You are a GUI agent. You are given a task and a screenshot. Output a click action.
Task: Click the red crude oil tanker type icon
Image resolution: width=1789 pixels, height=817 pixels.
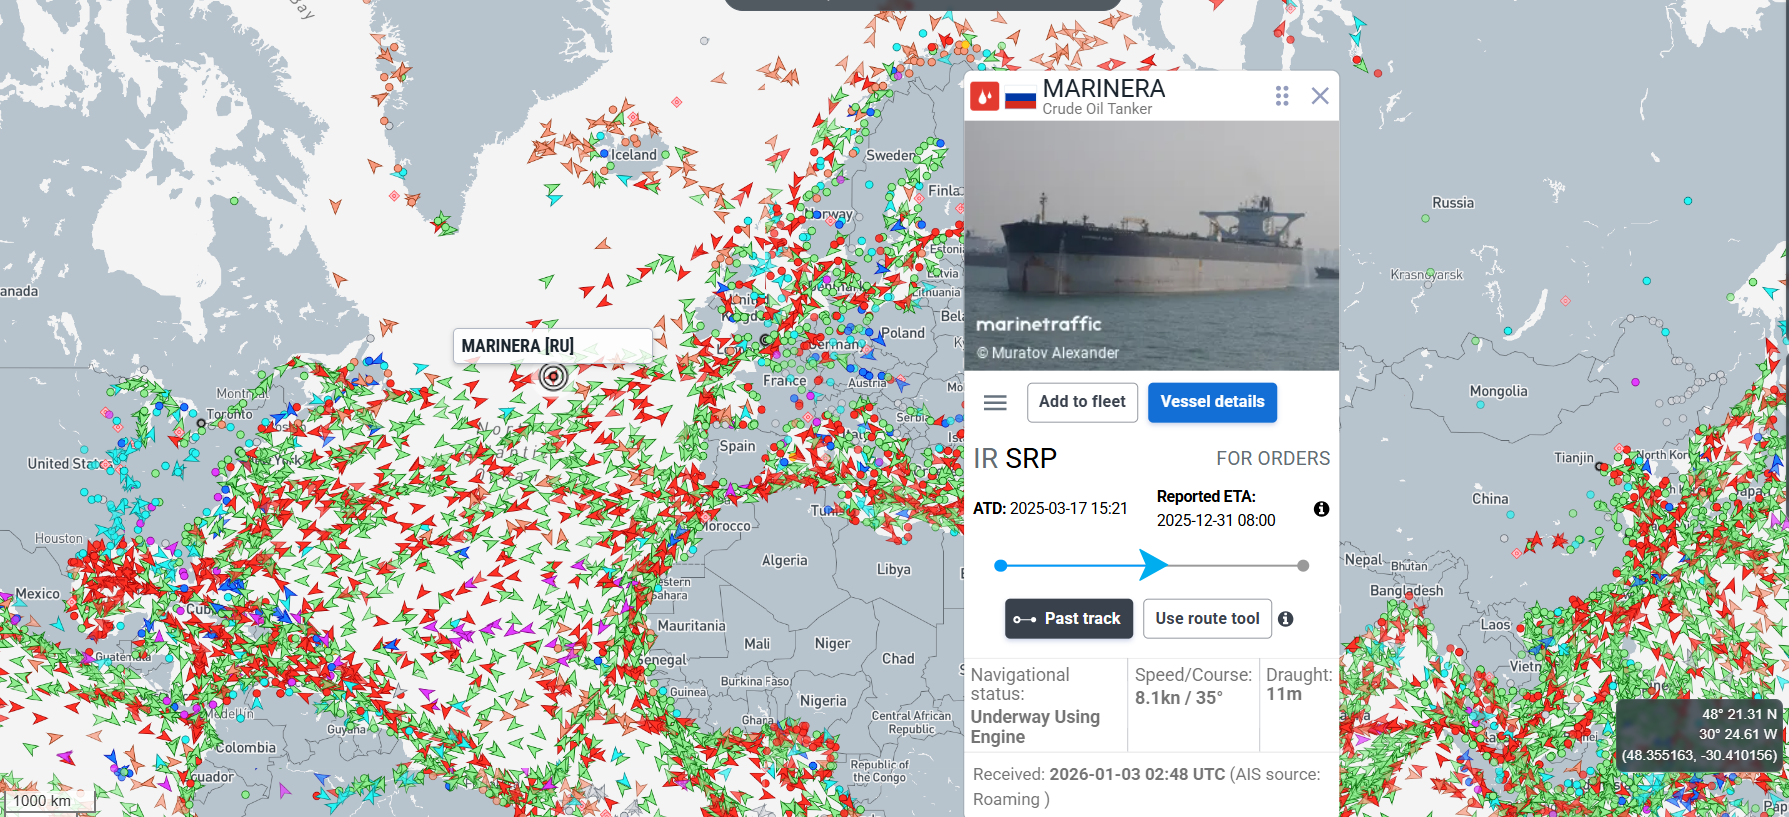pos(985,96)
